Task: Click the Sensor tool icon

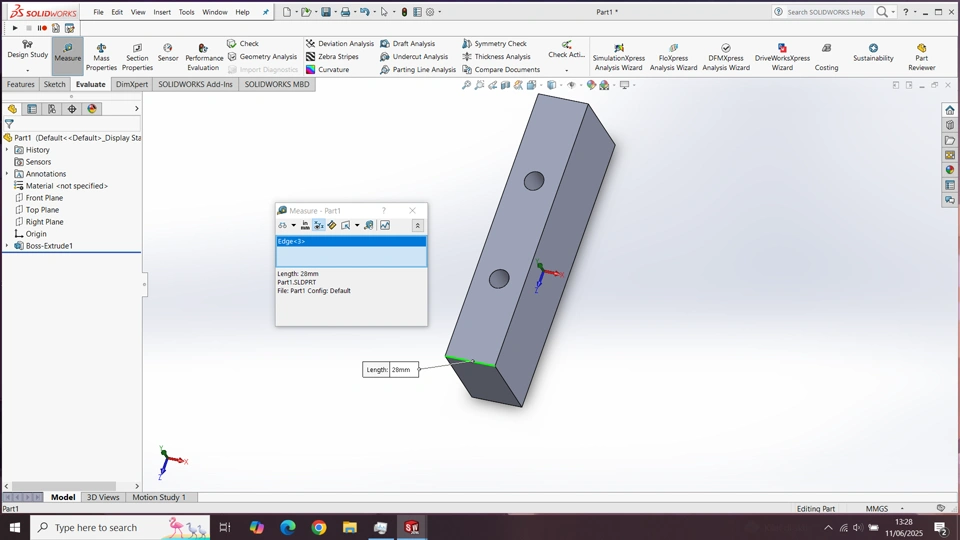Action: click(168, 53)
